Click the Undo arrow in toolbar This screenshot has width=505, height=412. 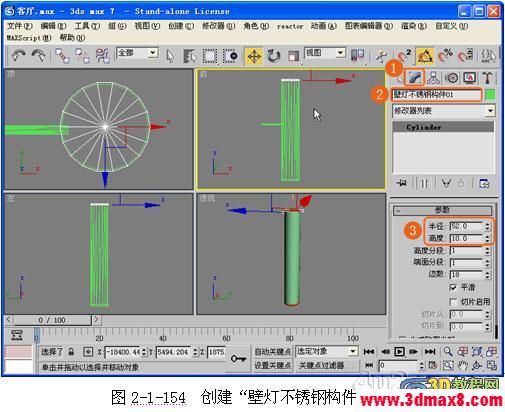[19, 55]
